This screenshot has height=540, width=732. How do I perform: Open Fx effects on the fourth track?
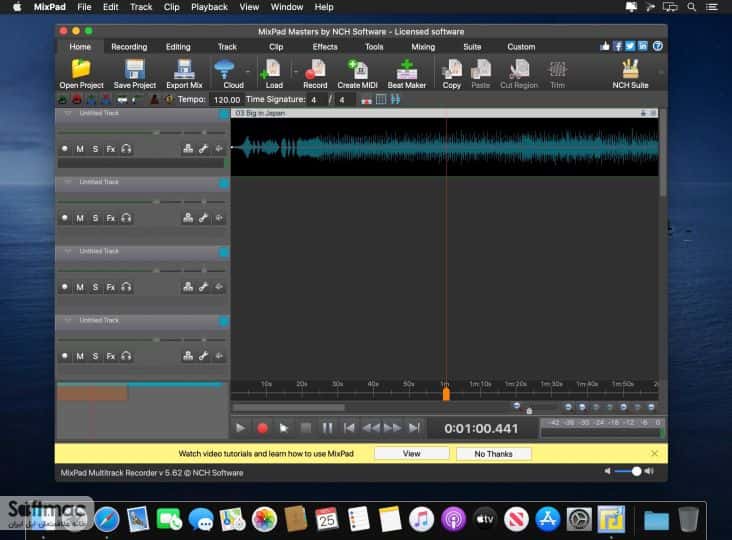pos(111,356)
